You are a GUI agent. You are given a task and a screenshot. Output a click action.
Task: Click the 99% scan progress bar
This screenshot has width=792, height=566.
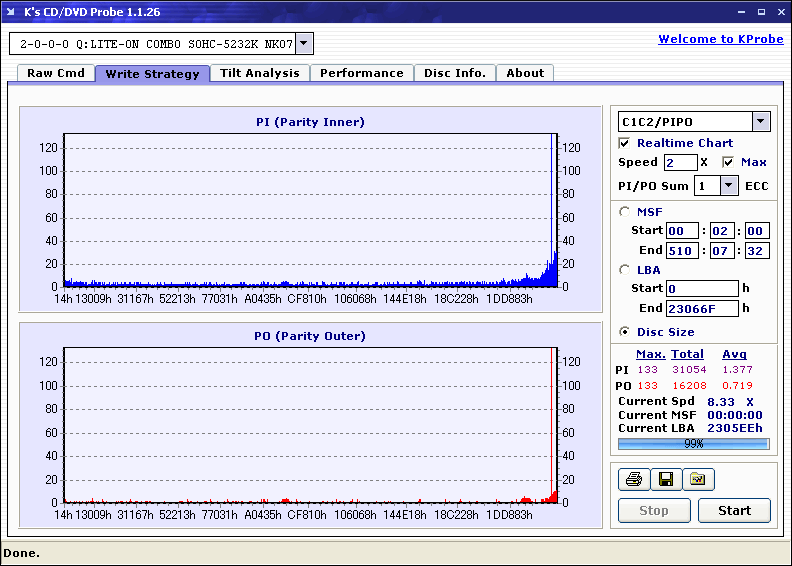point(694,444)
